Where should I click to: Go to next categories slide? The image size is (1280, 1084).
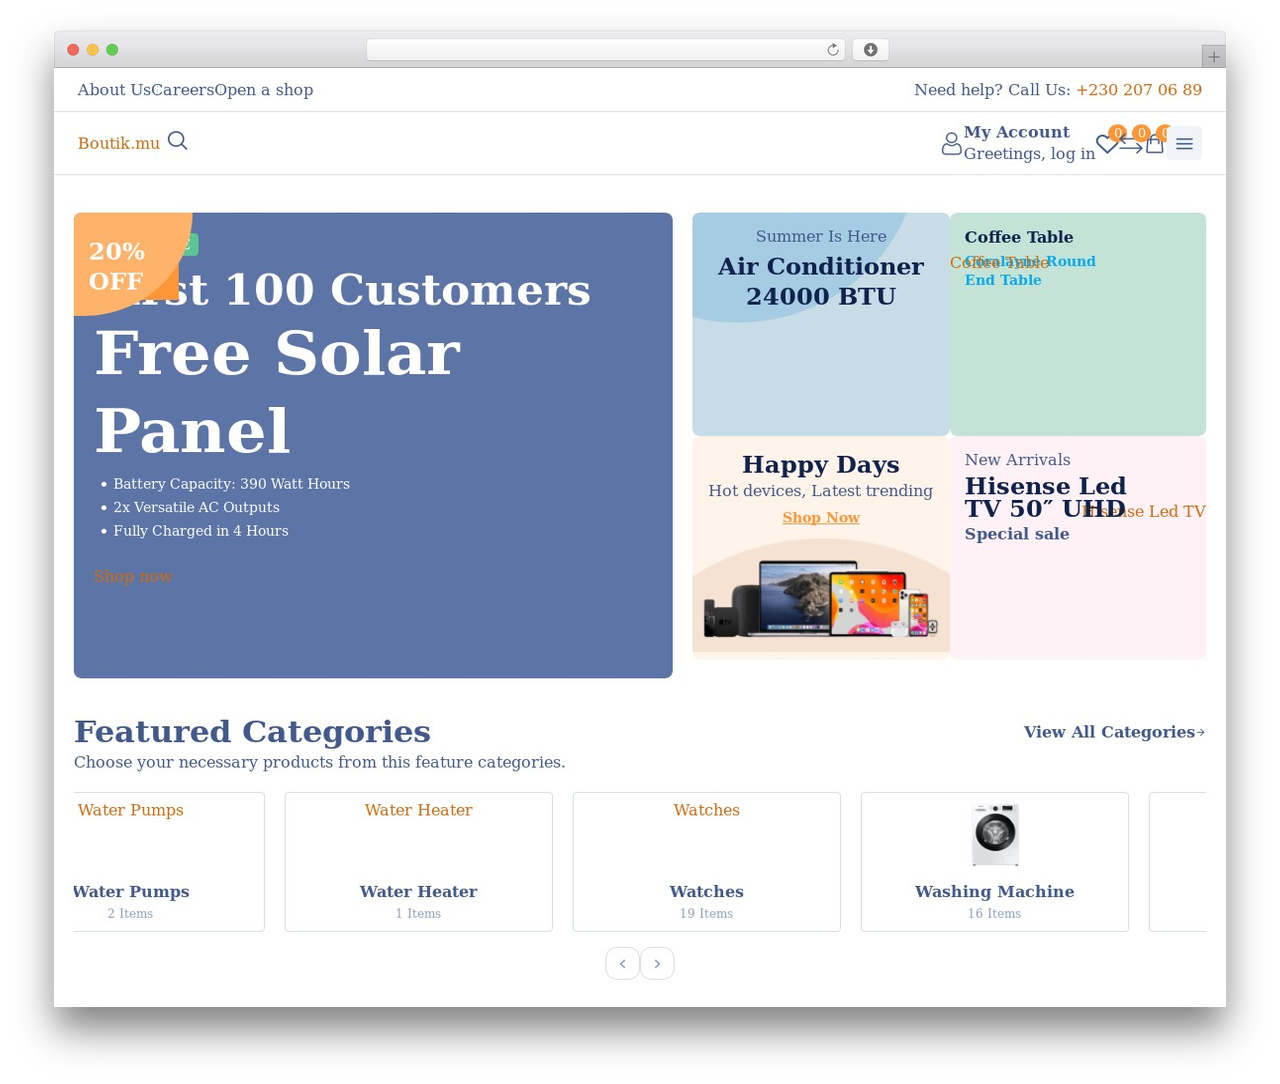pyautogui.click(x=657, y=963)
